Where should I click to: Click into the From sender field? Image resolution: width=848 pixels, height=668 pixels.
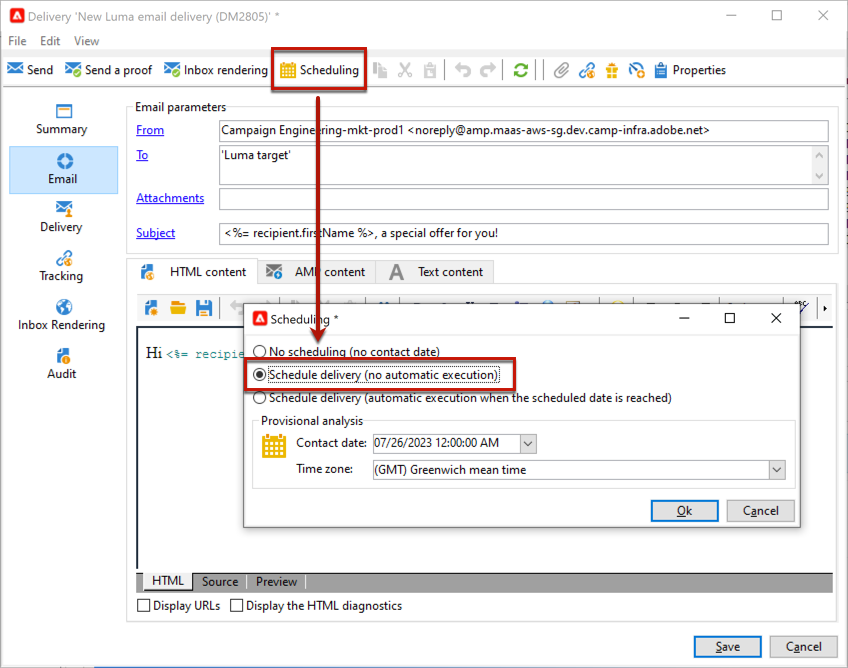pyautogui.click(x=524, y=130)
